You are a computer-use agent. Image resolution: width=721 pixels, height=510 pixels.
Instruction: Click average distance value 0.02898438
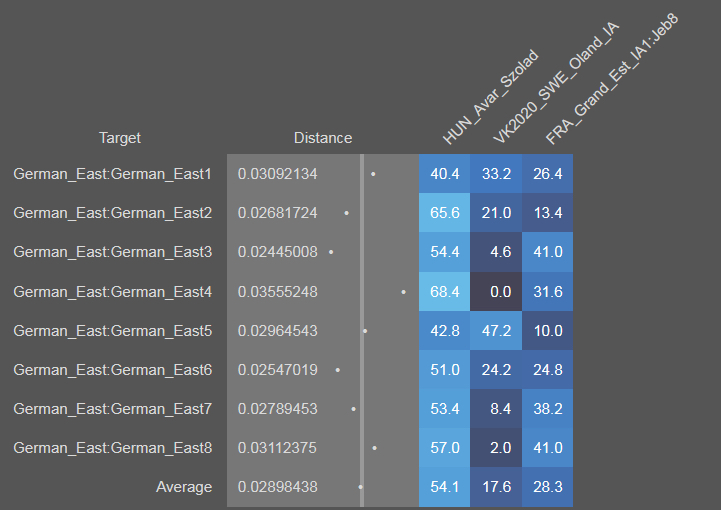277,487
